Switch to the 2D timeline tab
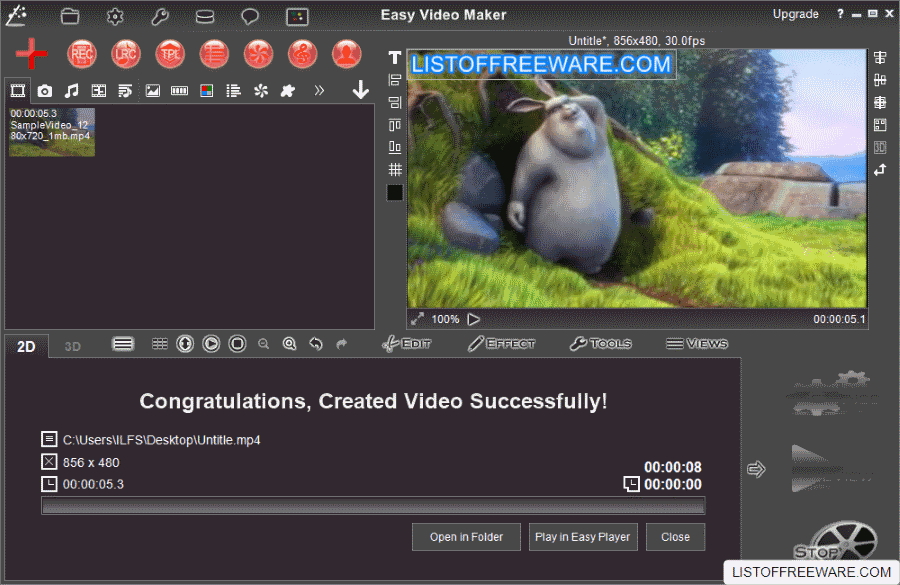The width and height of the screenshot is (900, 585). pyautogui.click(x=26, y=346)
